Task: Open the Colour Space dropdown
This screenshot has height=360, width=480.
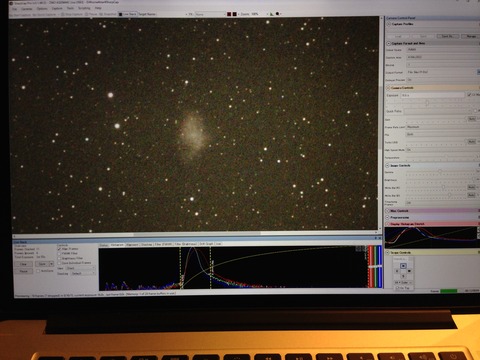Action: pyautogui.click(x=443, y=49)
